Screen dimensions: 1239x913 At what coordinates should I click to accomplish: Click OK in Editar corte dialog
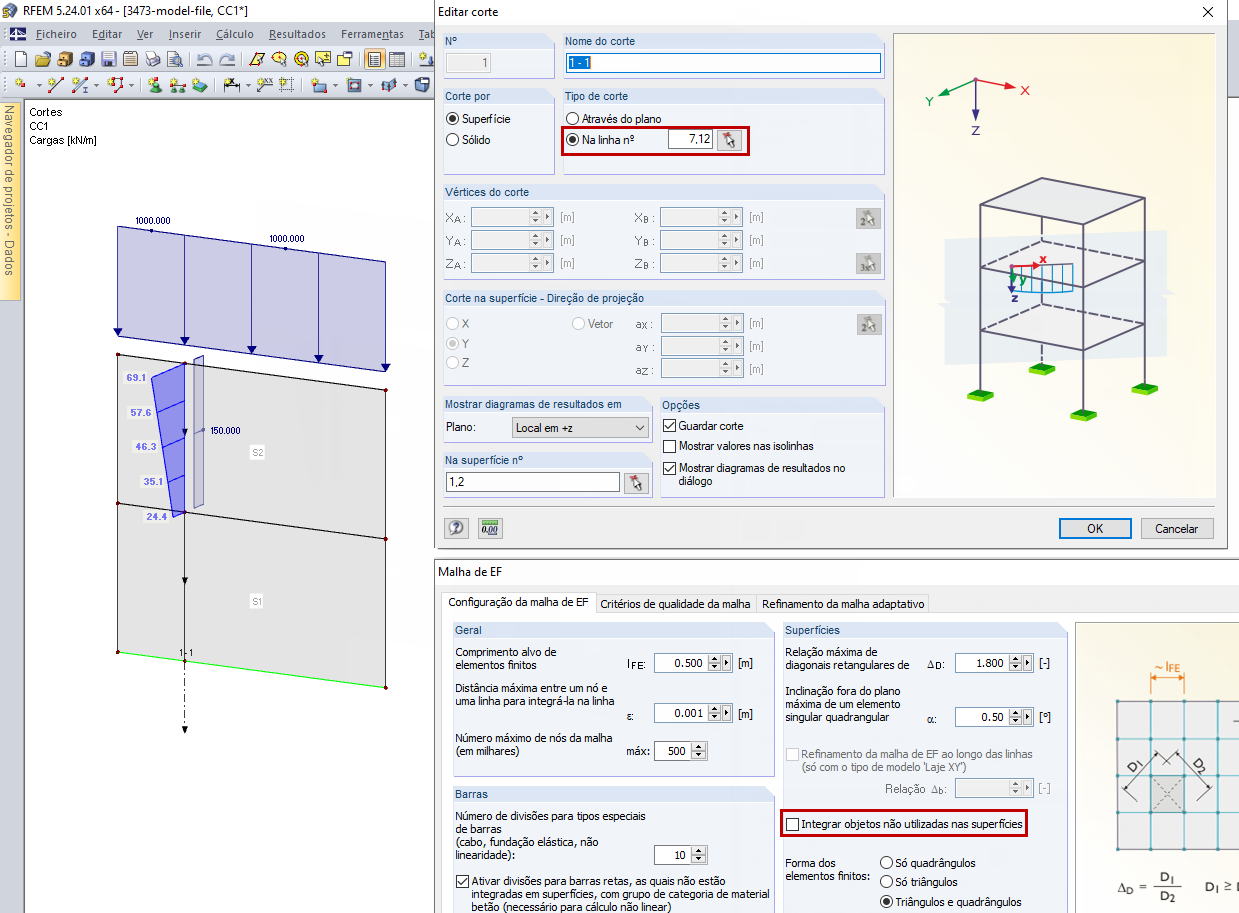point(1095,528)
